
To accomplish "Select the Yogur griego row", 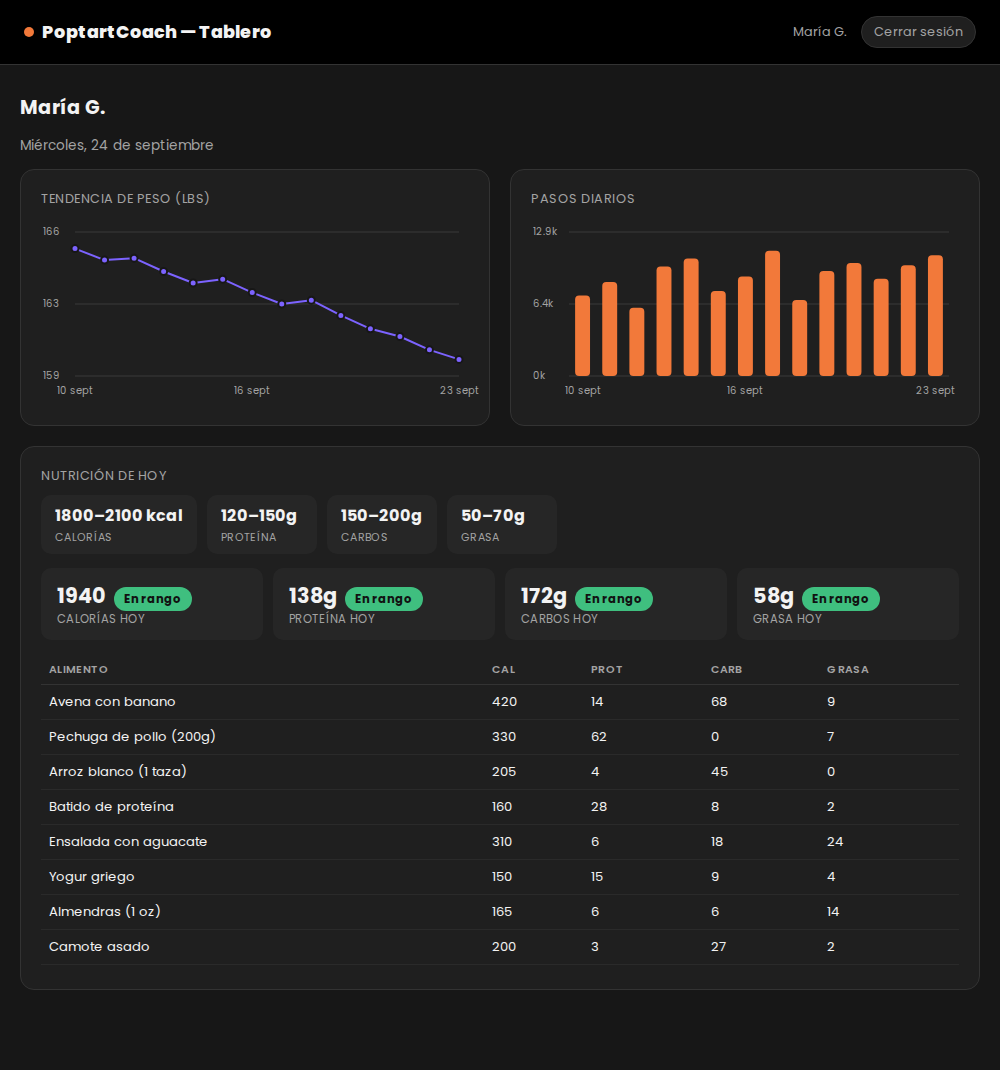I will point(500,877).
